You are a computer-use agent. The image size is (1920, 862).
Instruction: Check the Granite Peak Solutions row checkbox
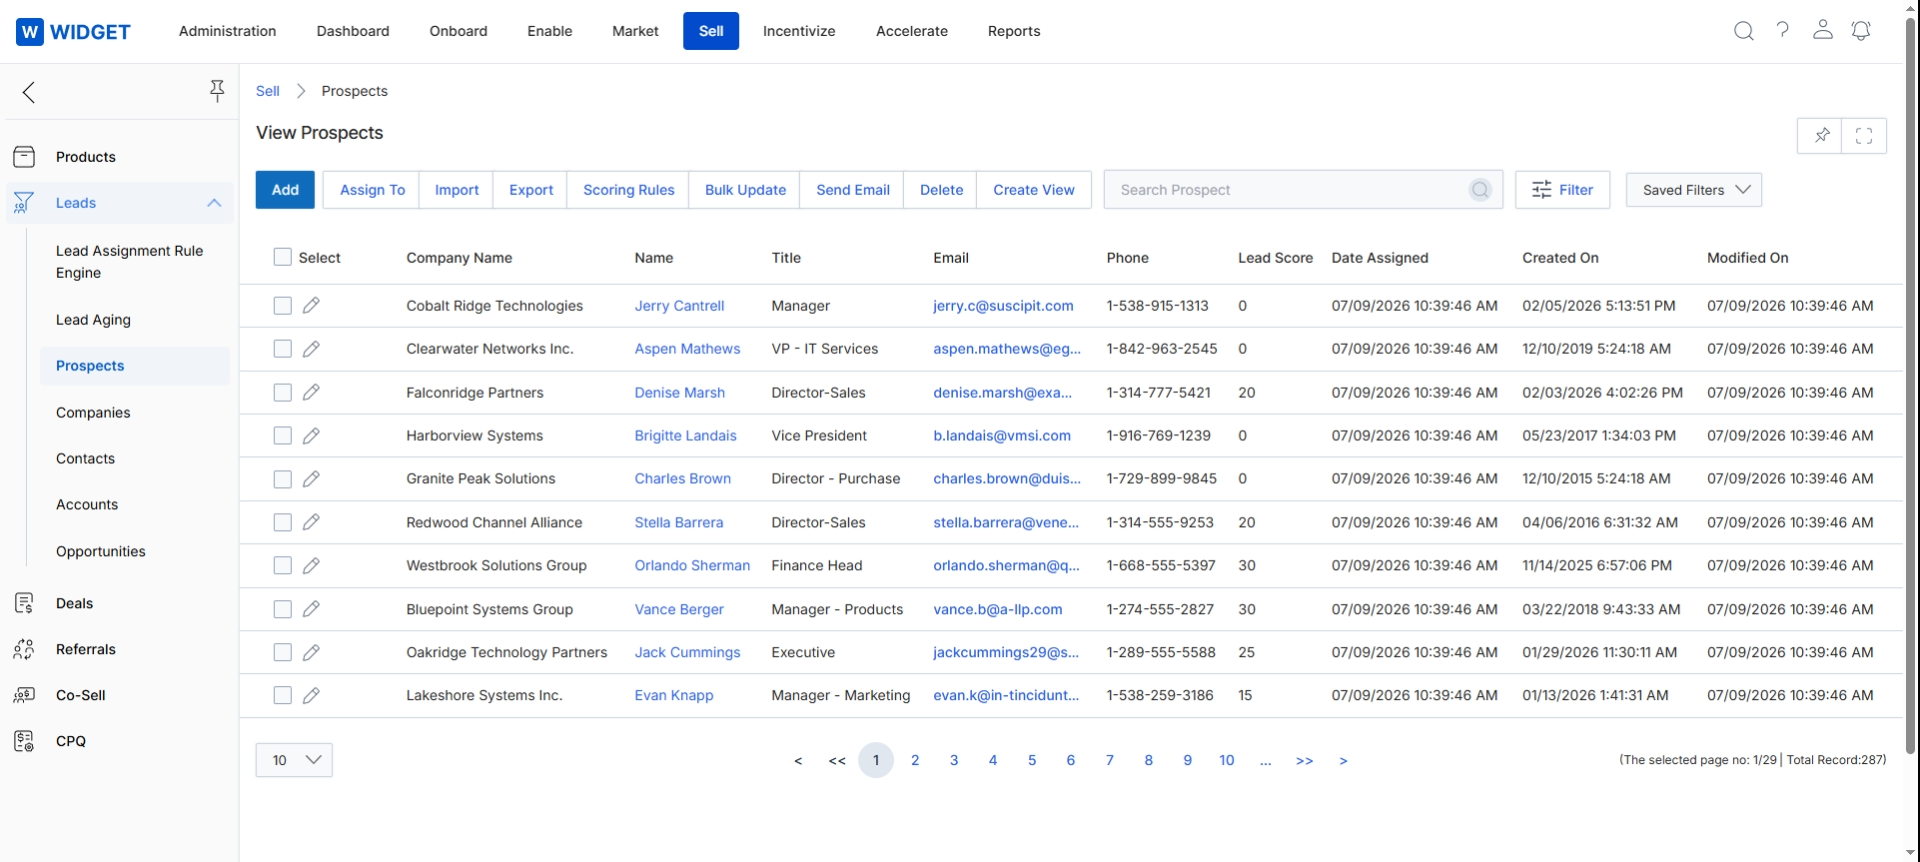point(283,479)
